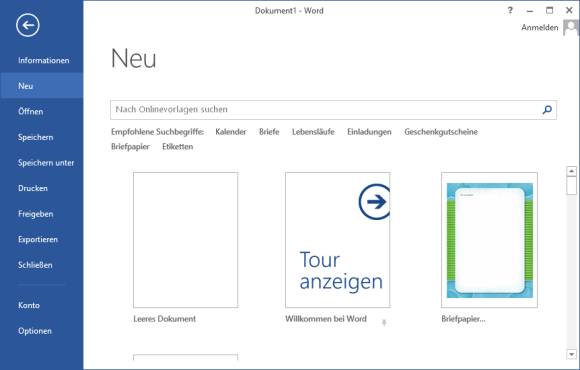Maximize the Word window

click(x=550, y=10)
